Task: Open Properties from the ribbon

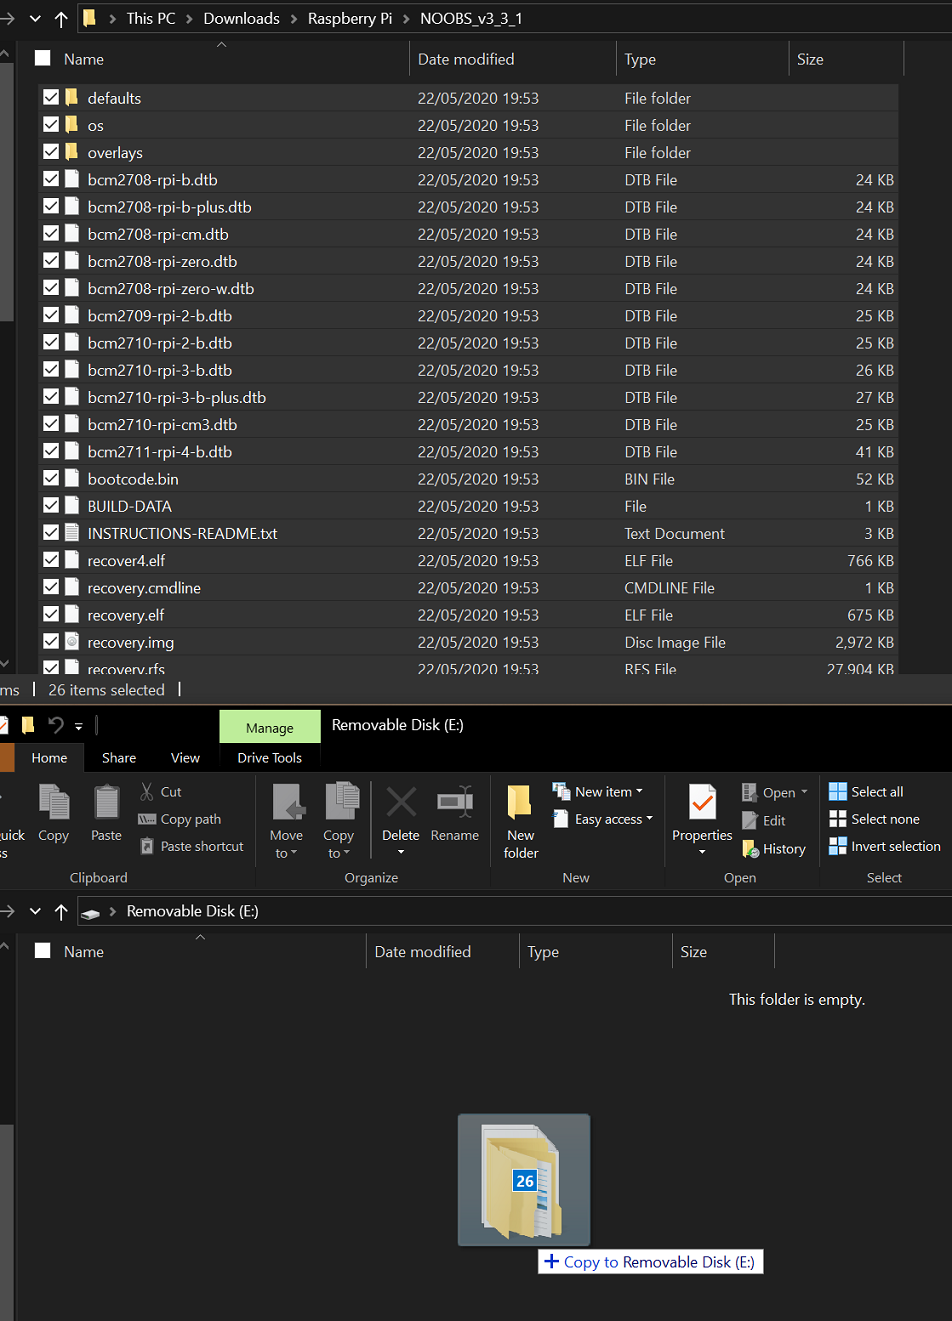Action: coord(702,808)
